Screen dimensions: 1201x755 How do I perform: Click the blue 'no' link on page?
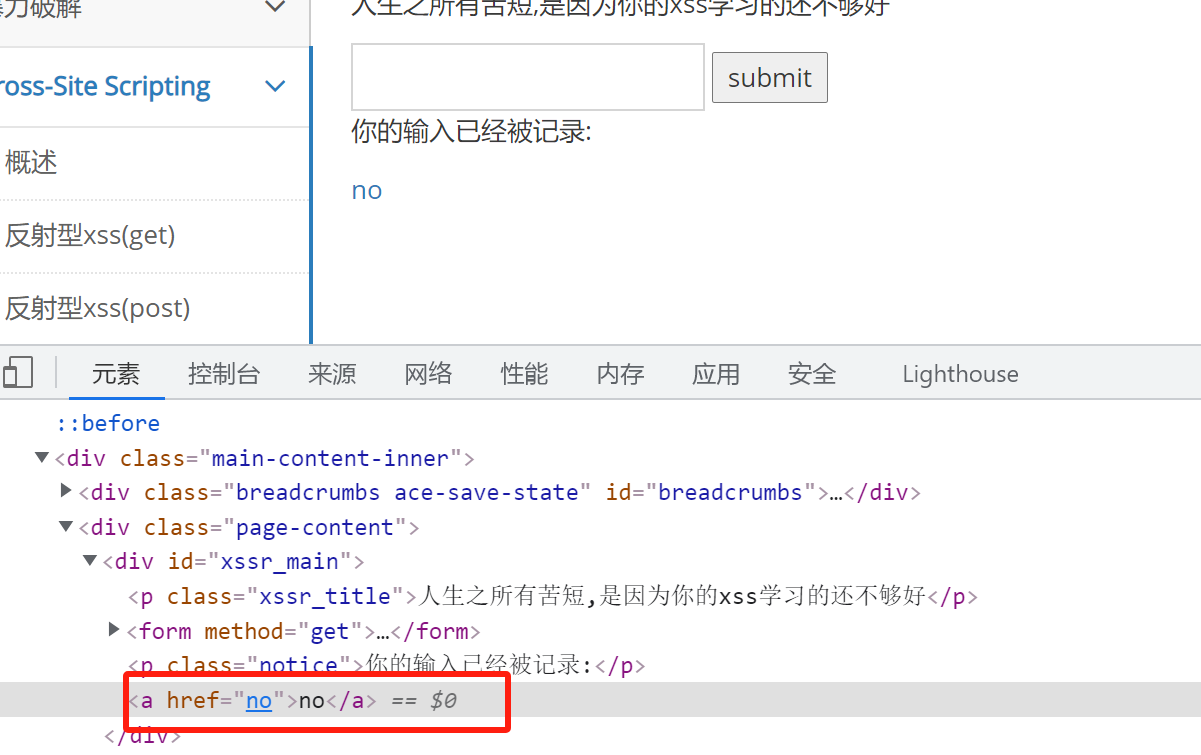pos(367,191)
